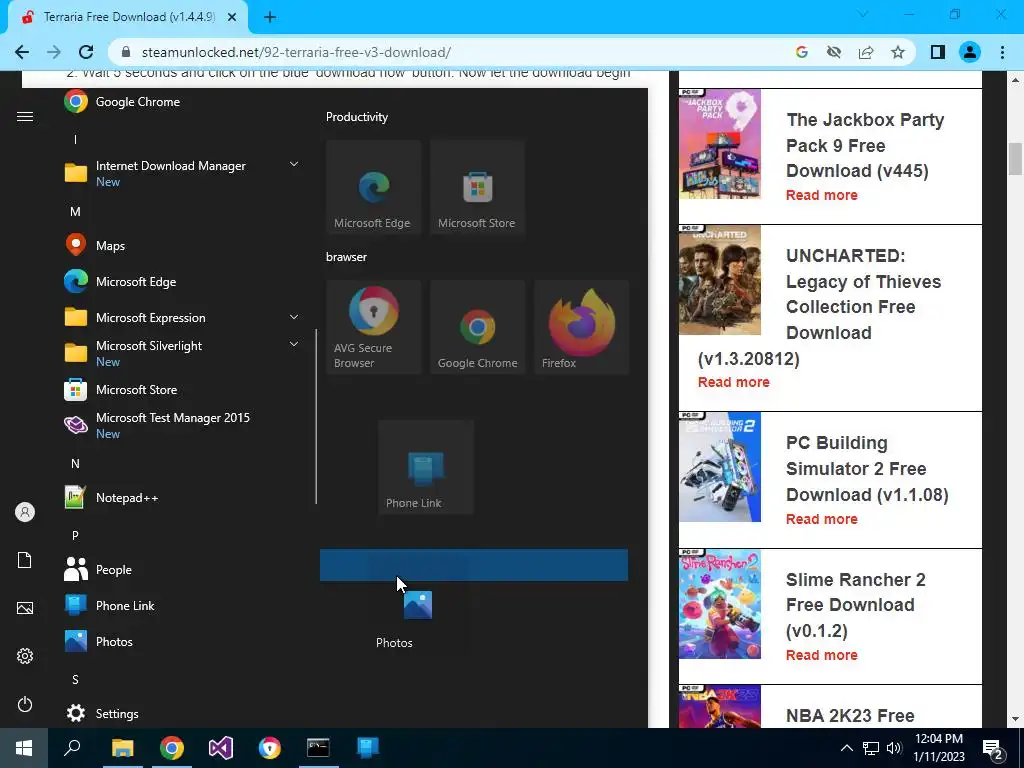Toggle Chrome side panel button
The image size is (1024, 768).
point(938,52)
